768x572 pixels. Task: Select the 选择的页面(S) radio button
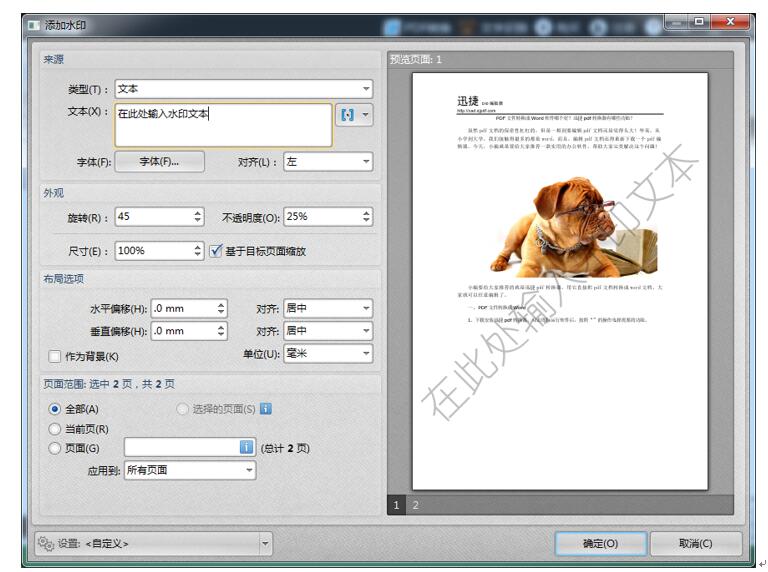(x=182, y=409)
